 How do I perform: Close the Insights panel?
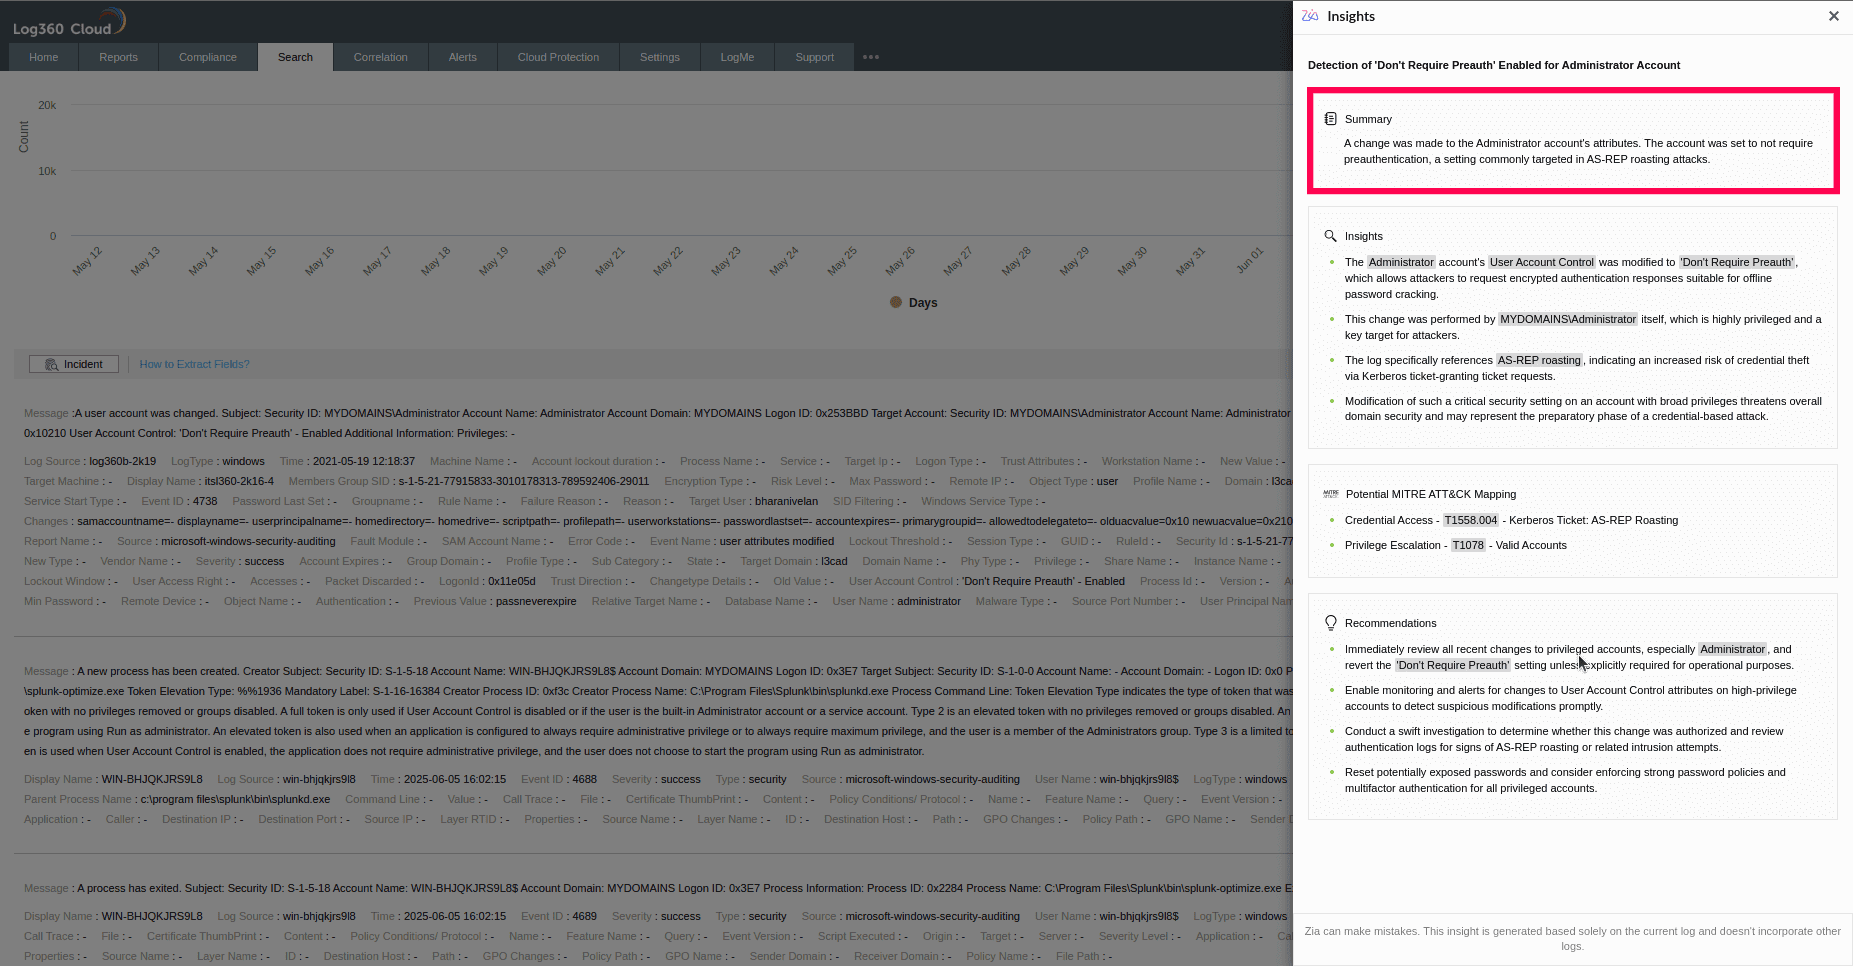tap(1833, 16)
